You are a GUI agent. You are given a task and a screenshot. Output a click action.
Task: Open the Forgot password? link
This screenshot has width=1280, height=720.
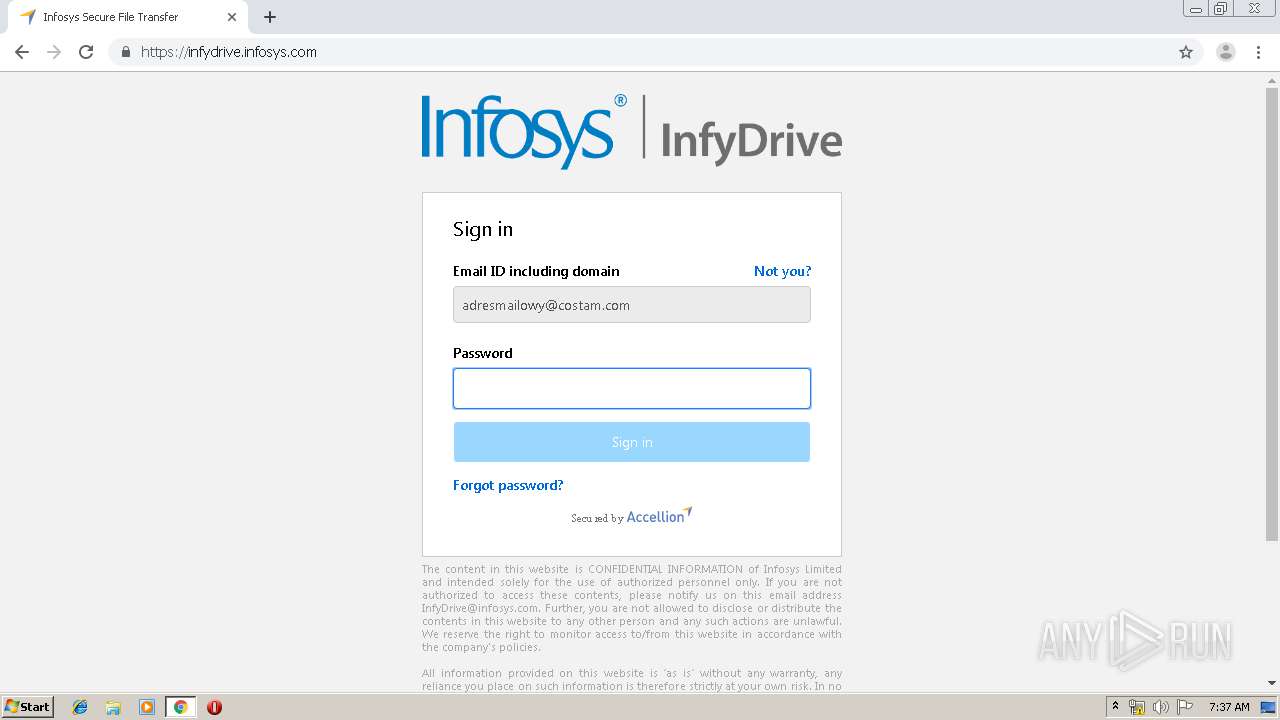click(508, 485)
